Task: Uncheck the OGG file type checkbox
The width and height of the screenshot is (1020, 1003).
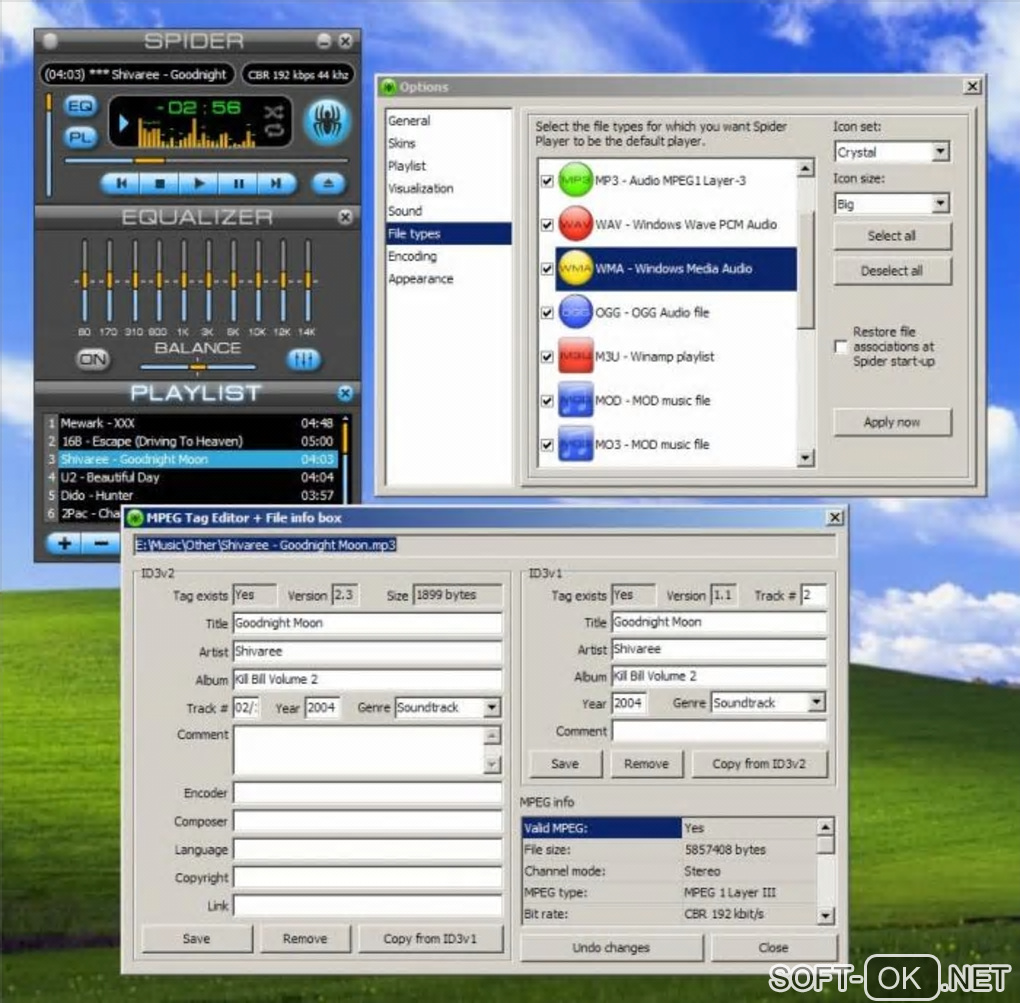Action: pyautogui.click(x=547, y=313)
